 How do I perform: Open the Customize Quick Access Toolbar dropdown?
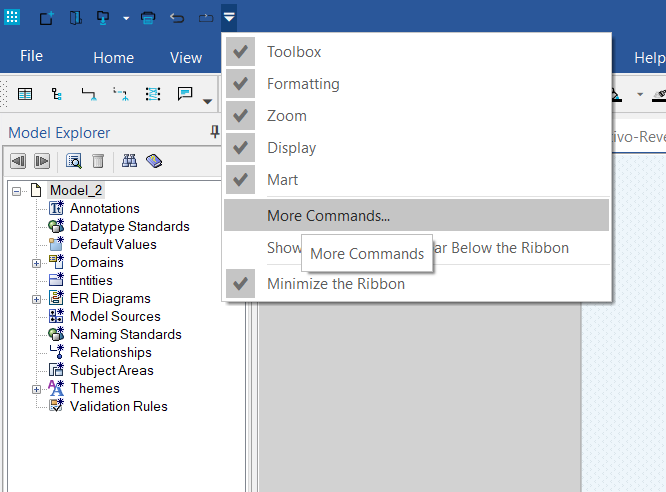(x=229, y=17)
